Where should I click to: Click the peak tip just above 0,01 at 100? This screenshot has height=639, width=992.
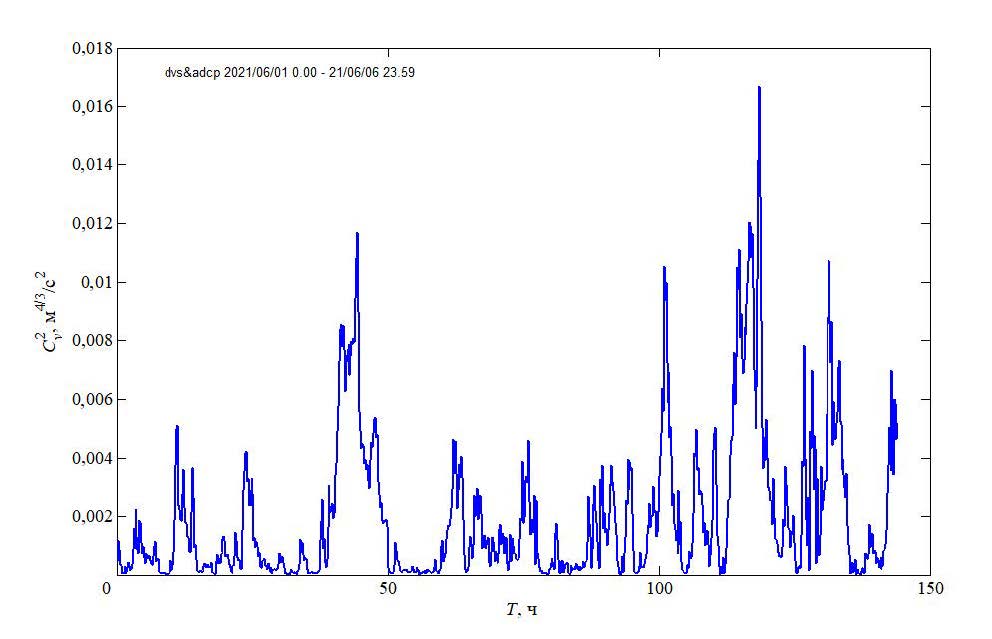point(663,268)
